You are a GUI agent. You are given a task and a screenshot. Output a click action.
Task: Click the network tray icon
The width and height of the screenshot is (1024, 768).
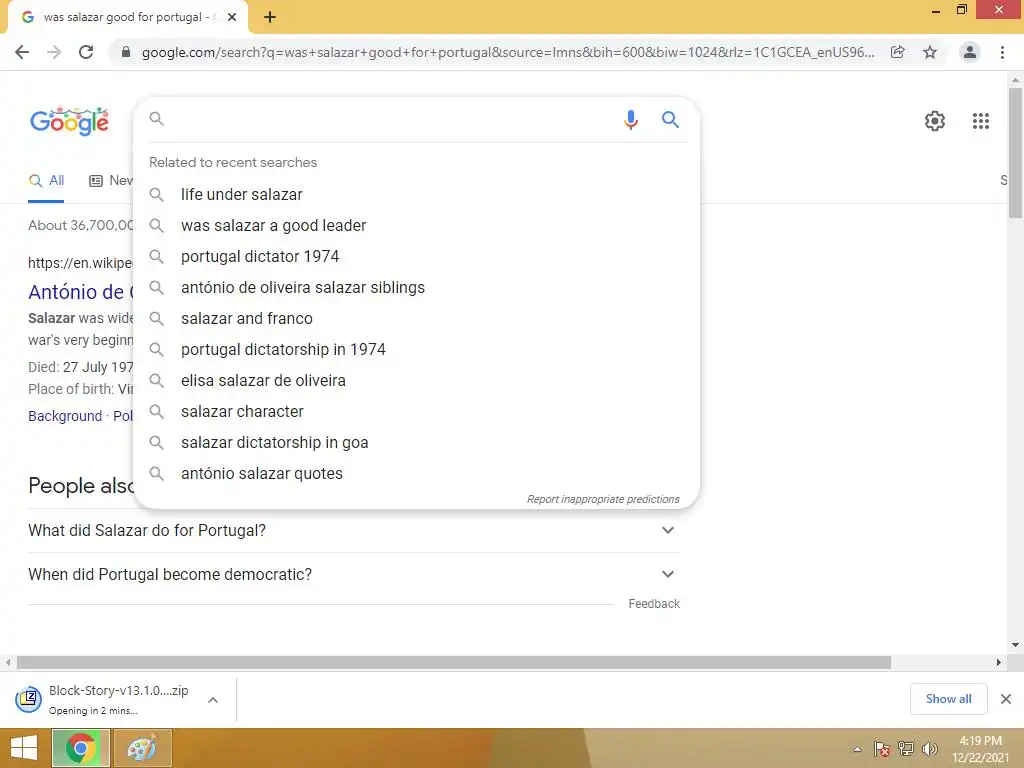click(906, 749)
